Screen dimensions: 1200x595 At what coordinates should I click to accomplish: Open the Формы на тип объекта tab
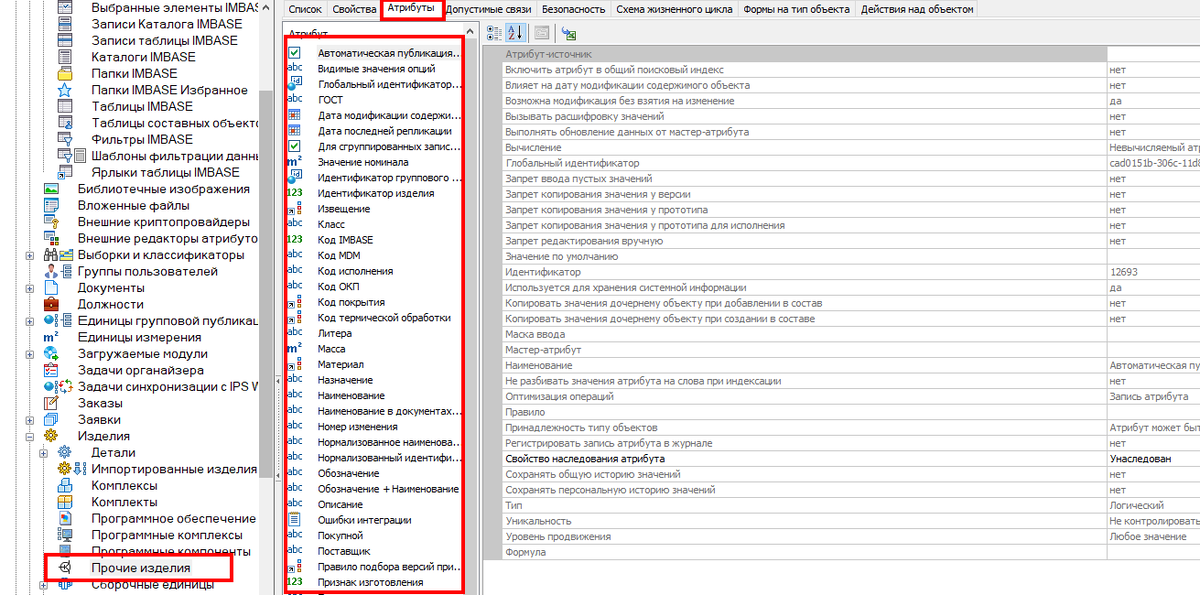click(x=796, y=9)
